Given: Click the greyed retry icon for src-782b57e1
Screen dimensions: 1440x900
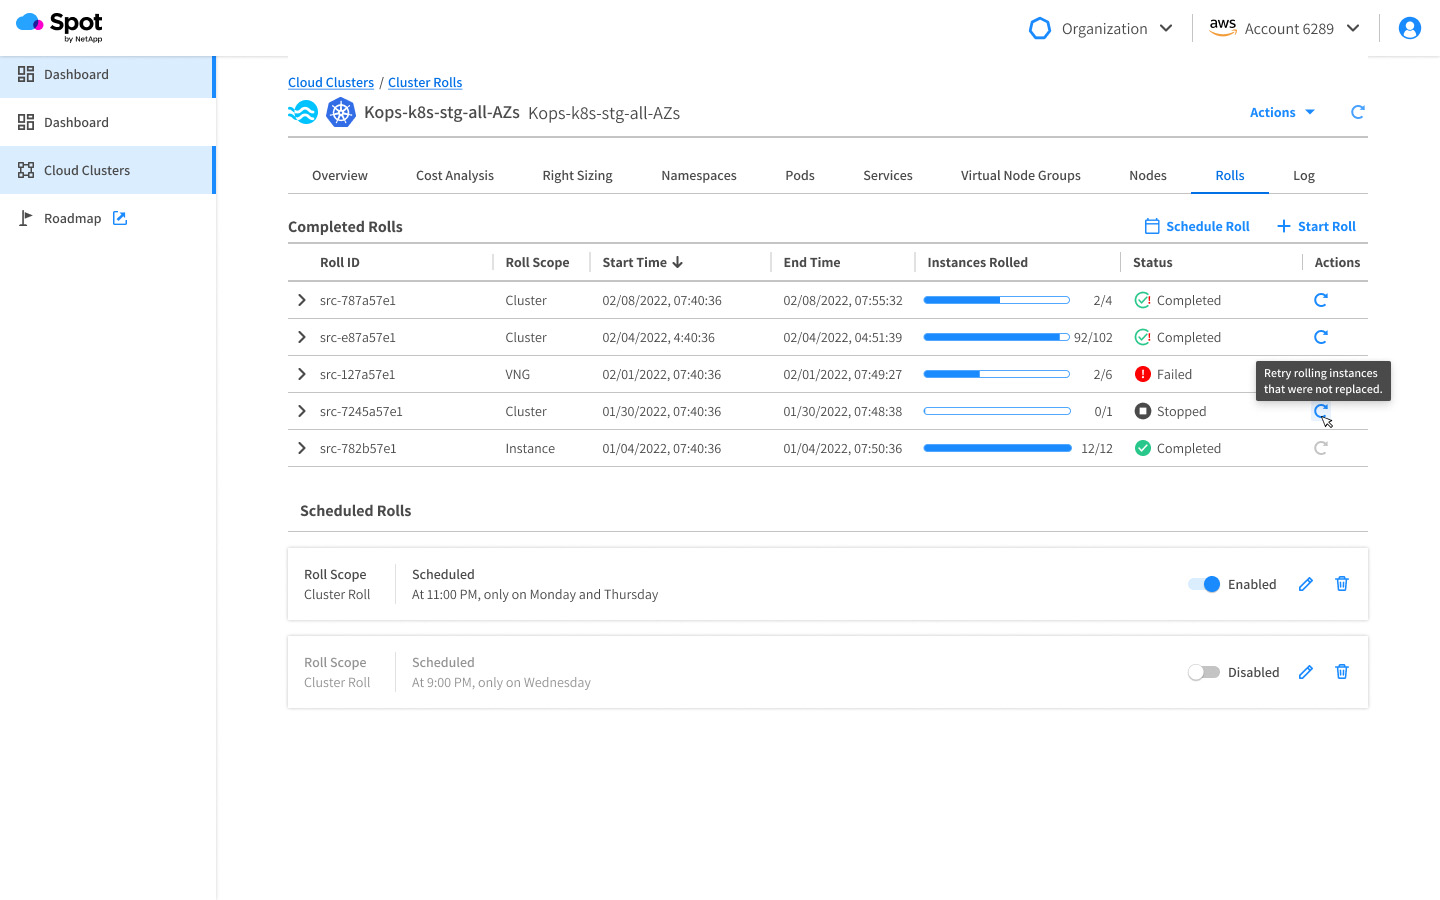Looking at the screenshot, I should [1321, 448].
